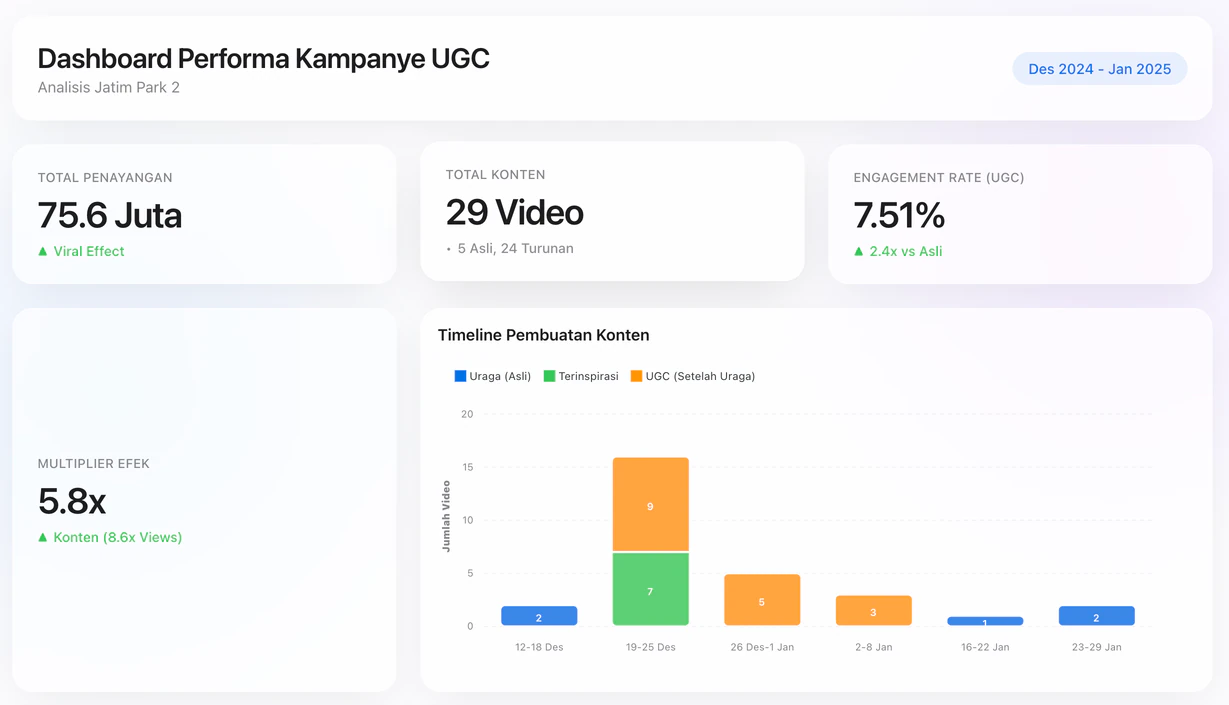Image resolution: width=1229 pixels, height=705 pixels.
Task: Click the 7.51% engagement value
Action: [899, 215]
